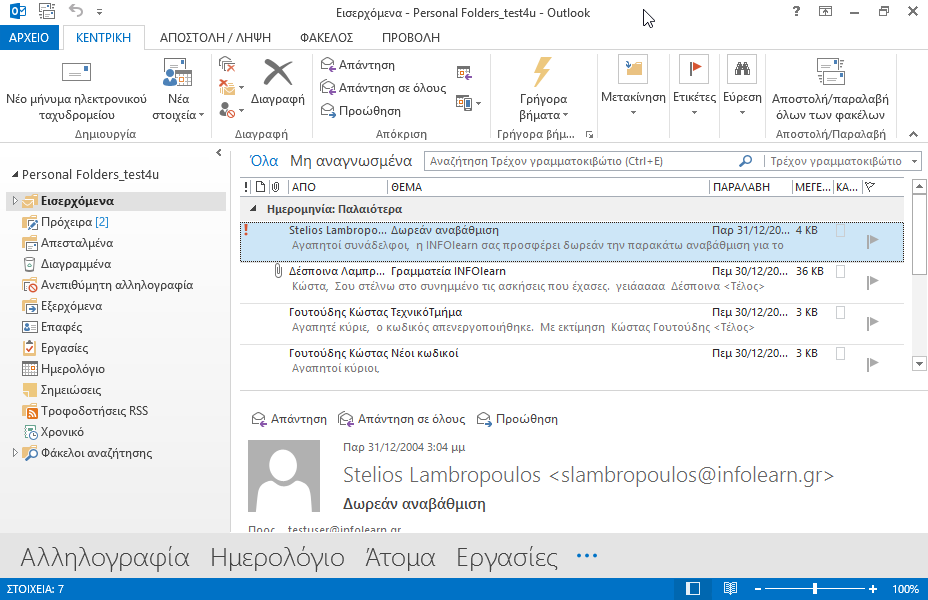Screen dimensions: 928x600
Task: Open Quick Steps dialog launcher
Action: [589, 134]
